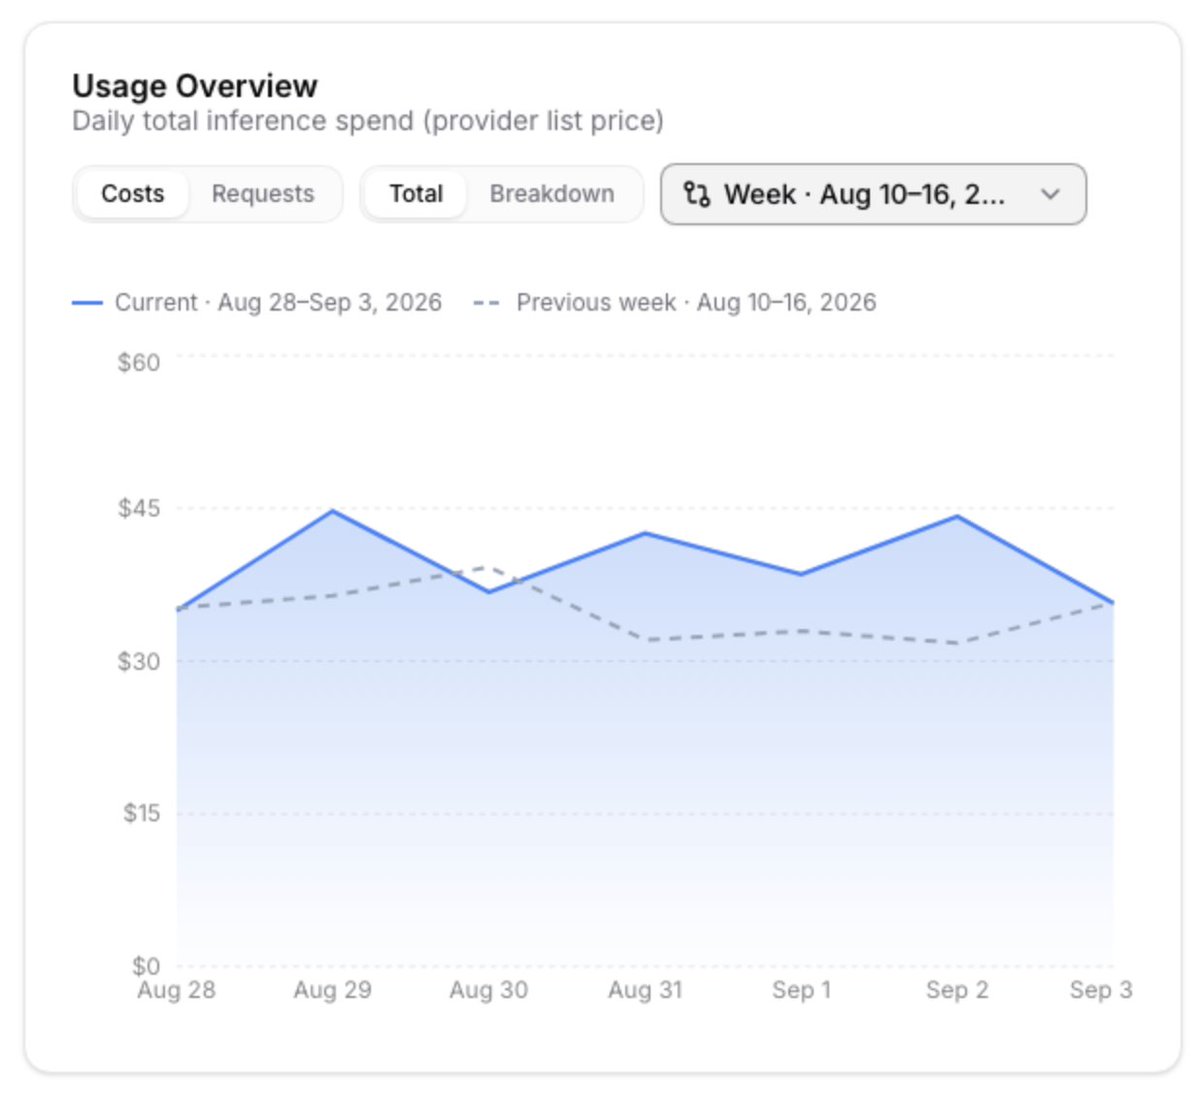
Task: Click the $15 axis label
Action: tap(141, 813)
